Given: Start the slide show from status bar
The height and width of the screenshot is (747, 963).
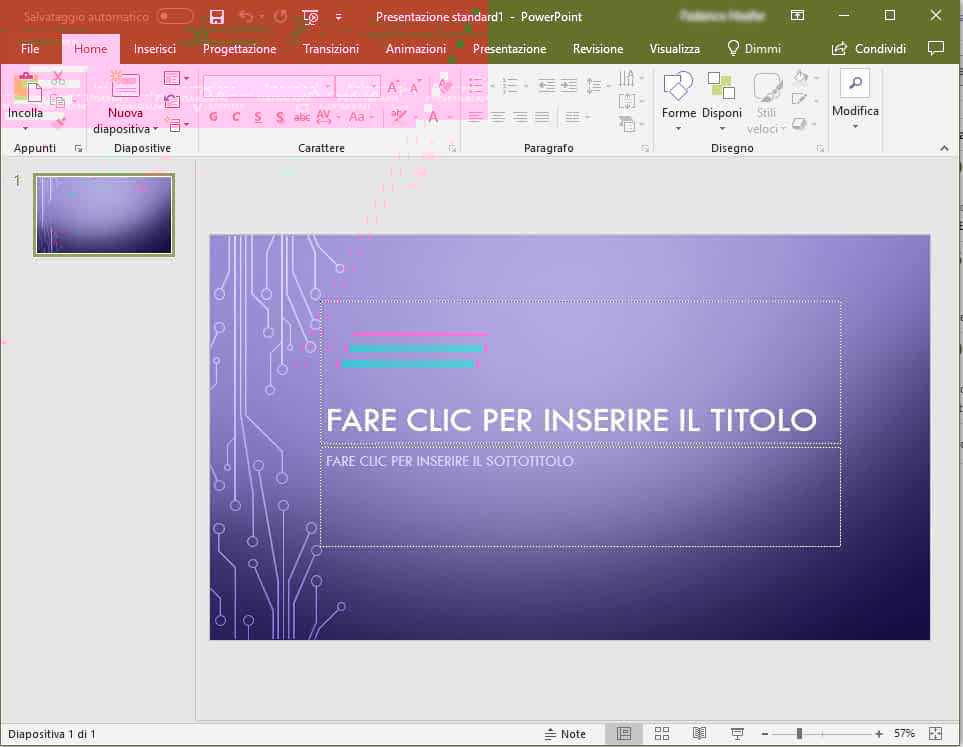Looking at the screenshot, I should tap(737, 733).
